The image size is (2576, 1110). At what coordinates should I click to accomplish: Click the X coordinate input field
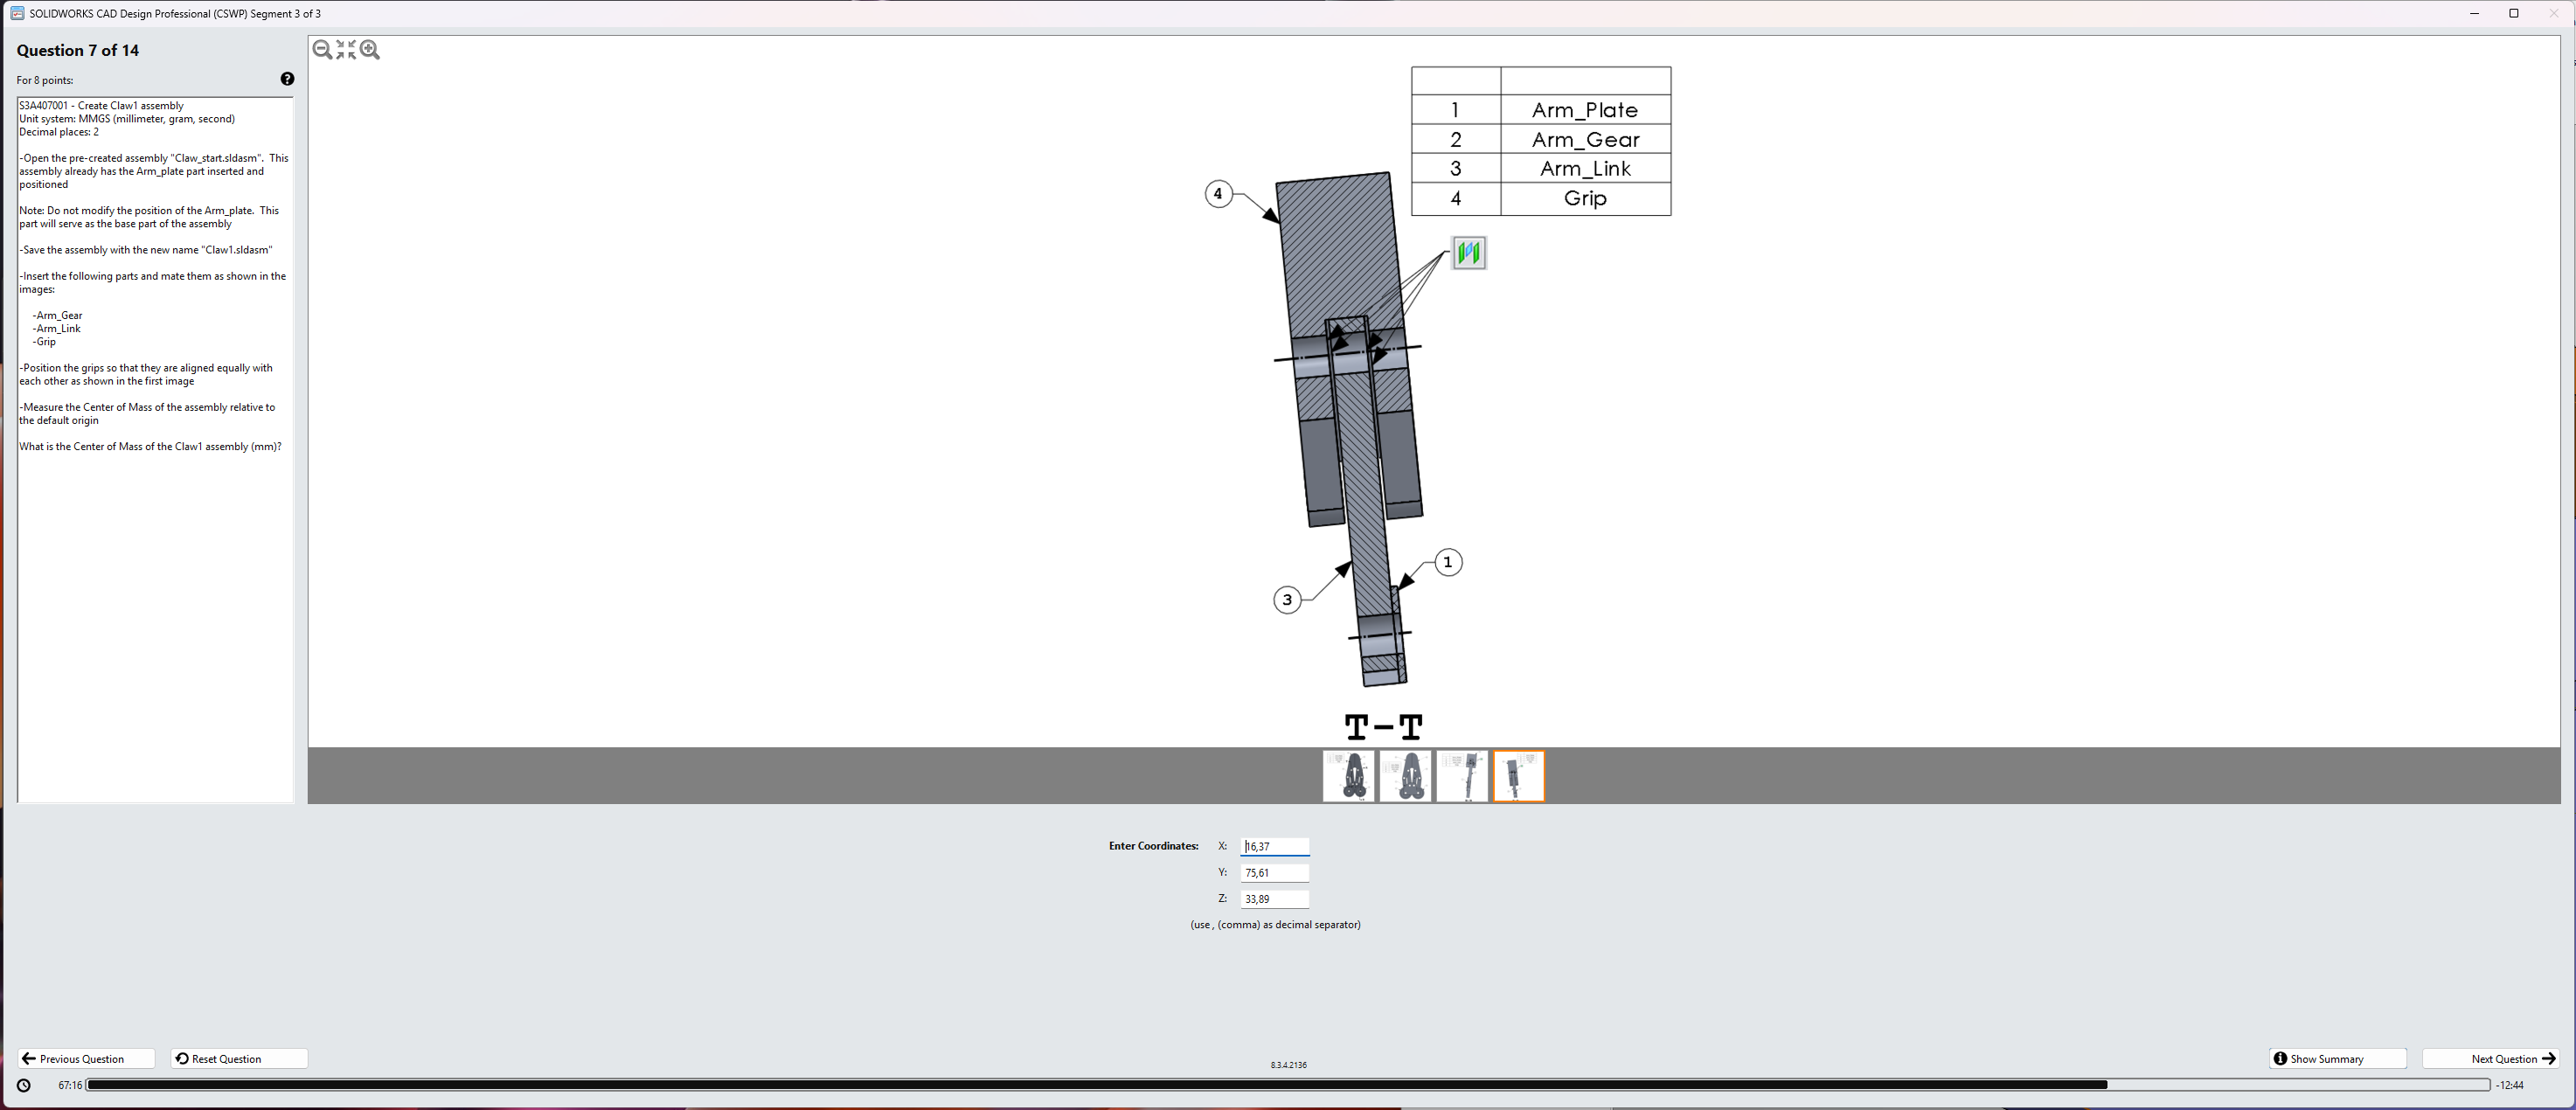click(x=1274, y=846)
